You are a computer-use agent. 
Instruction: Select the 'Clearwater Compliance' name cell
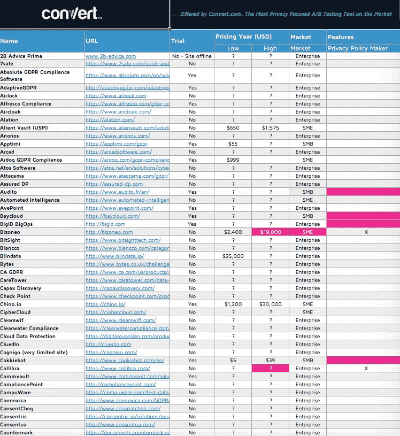pyautogui.click(x=42, y=328)
